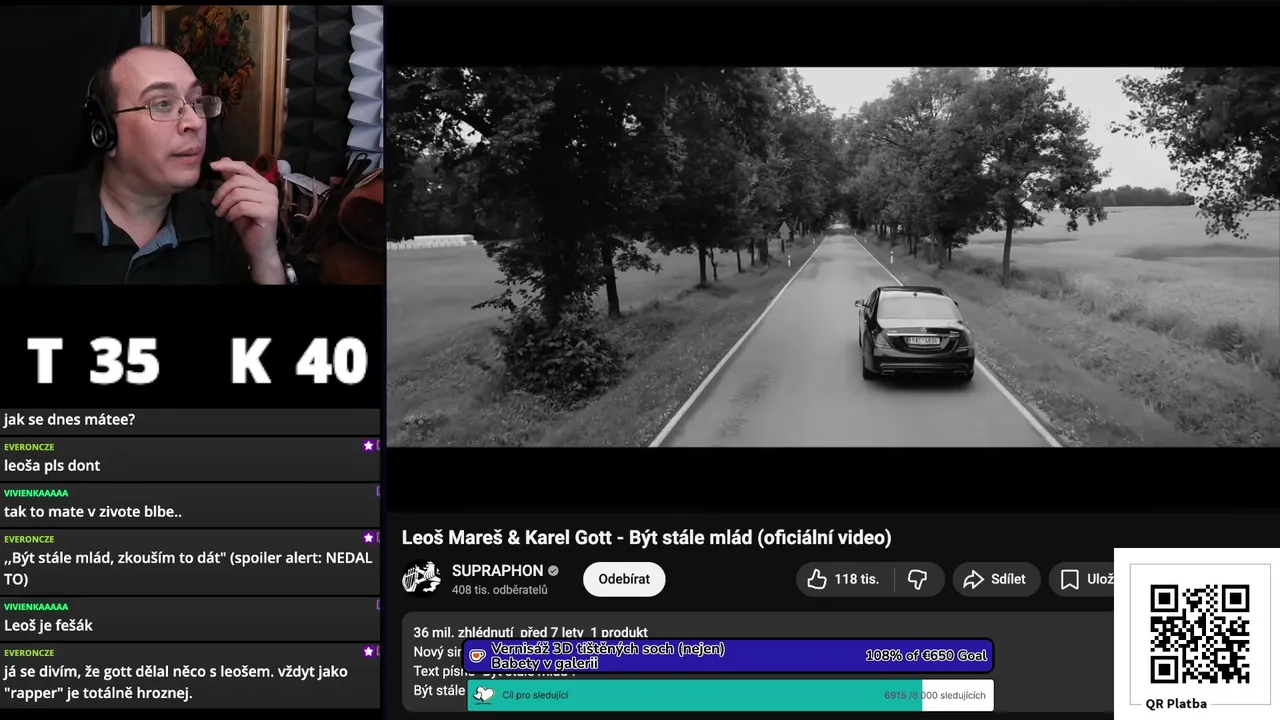Viewport: 1280px width, 720px height.
Task: Click the Leoš Mareš & Karel Gott video title
Action: coord(646,537)
